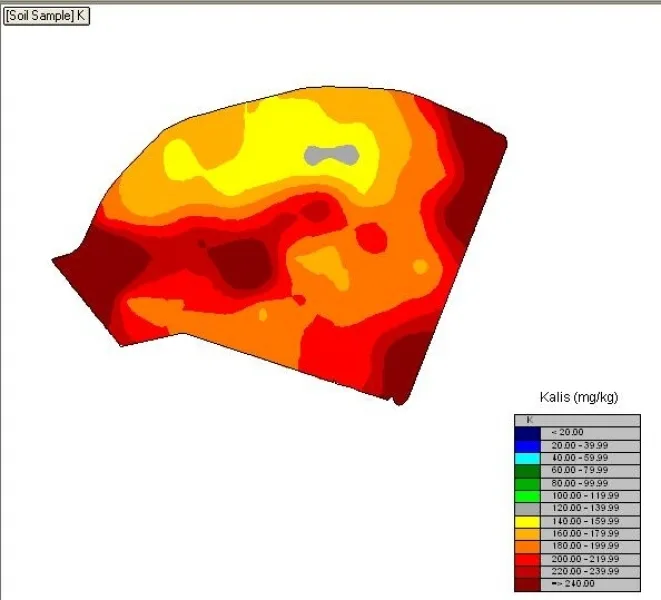
Task: Select the dark green 60.00 - 79.99 swatch
Action: point(527,471)
